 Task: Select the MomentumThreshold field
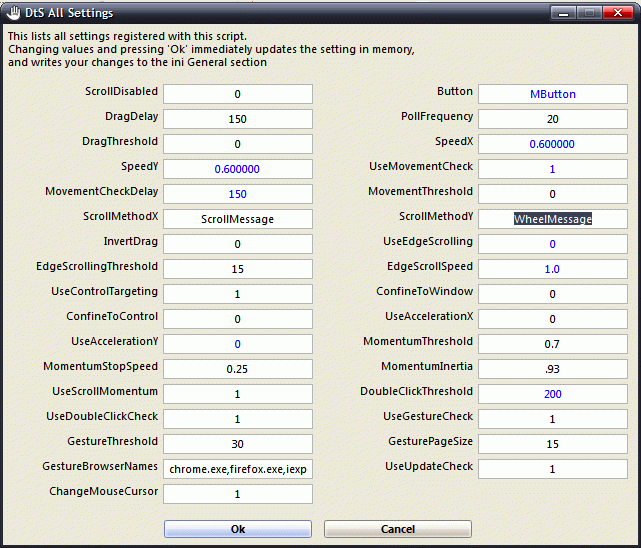[553, 344]
